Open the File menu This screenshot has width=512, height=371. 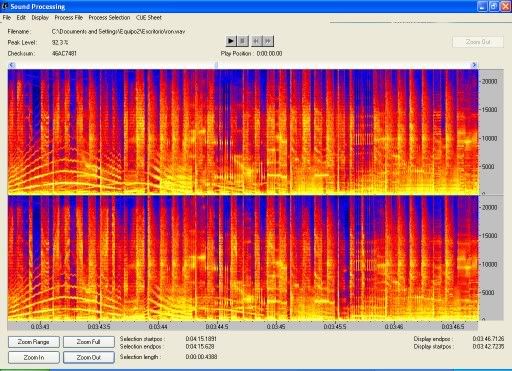pyautogui.click(x=7, y=18)
